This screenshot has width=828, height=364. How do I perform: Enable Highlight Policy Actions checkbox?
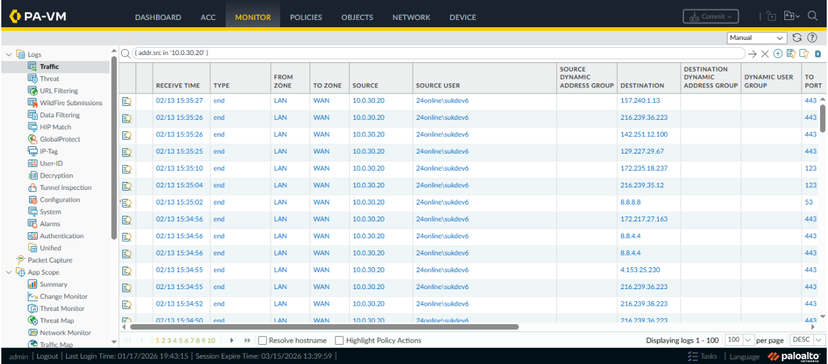[x=340, y=341]
